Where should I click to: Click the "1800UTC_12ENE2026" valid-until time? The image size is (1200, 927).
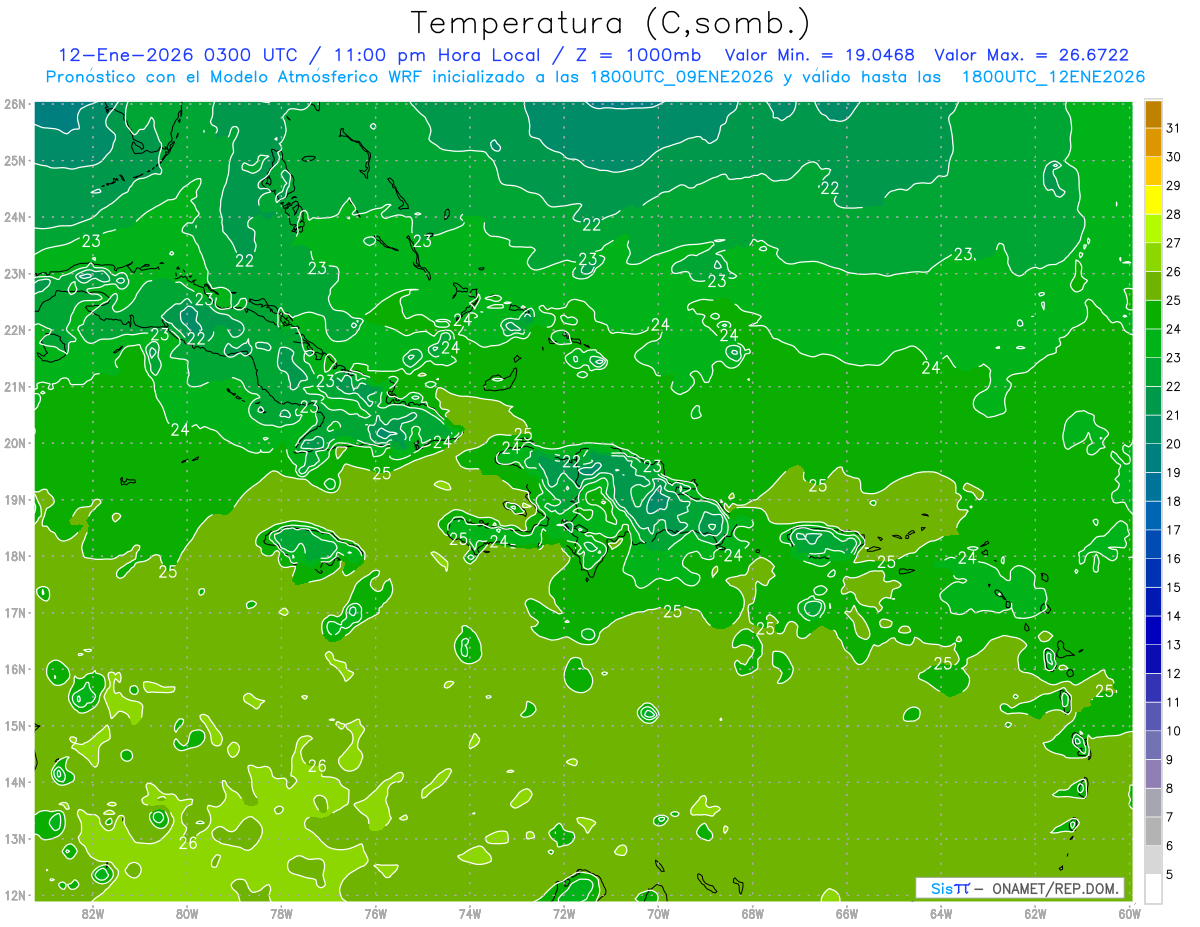[1053, 76]
